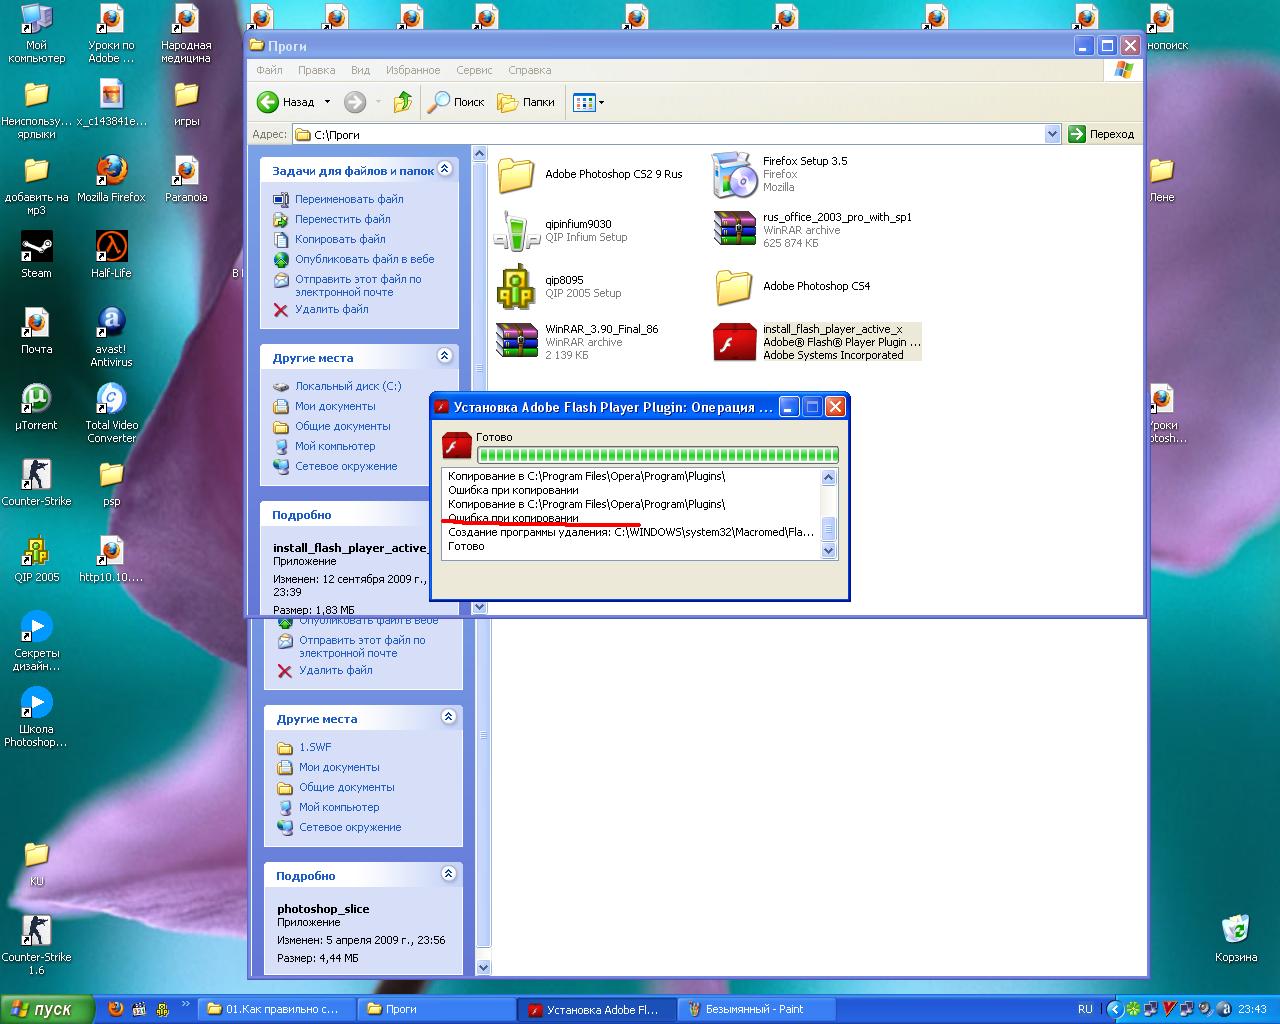This screenshot has width=1280, height=1024.
Task: Open the Вид menu
Action: pyautogui.click(x=360, y=70)
